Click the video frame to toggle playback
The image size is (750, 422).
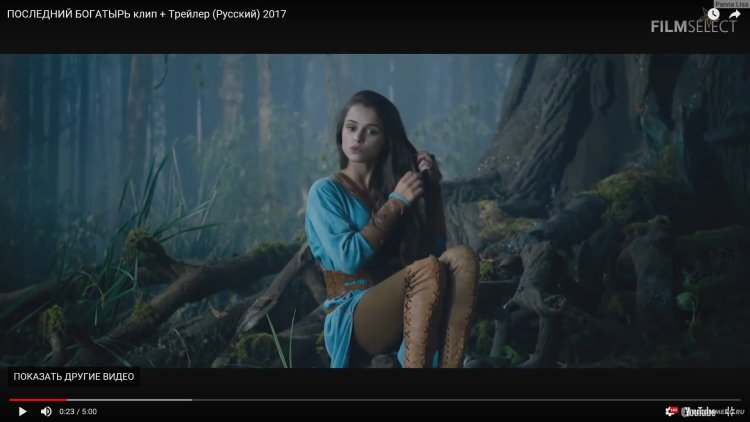pyautogui.click(x=375, y=211)
